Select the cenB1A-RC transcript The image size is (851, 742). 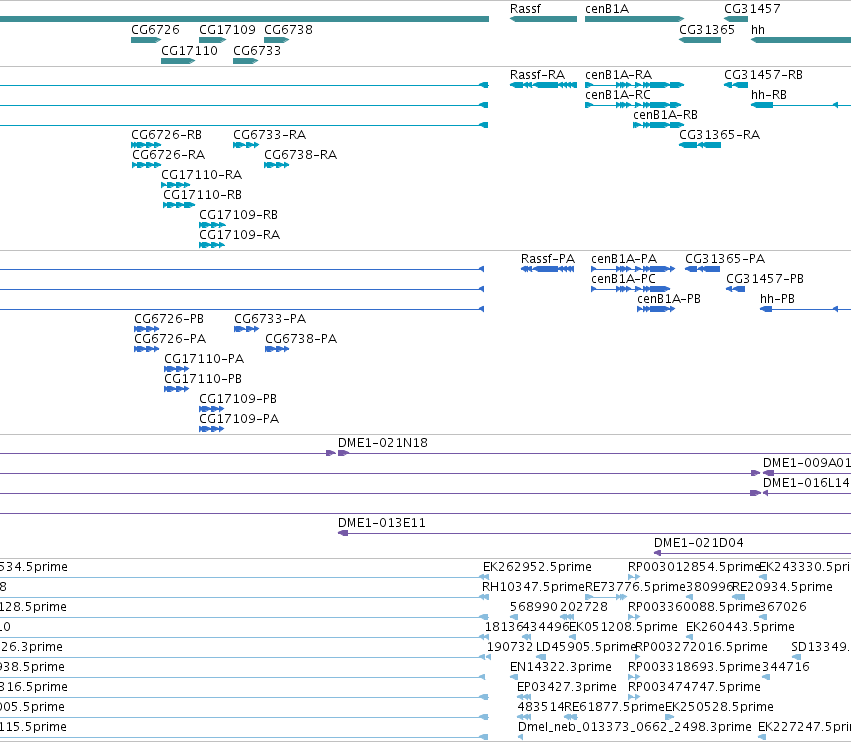633,105
